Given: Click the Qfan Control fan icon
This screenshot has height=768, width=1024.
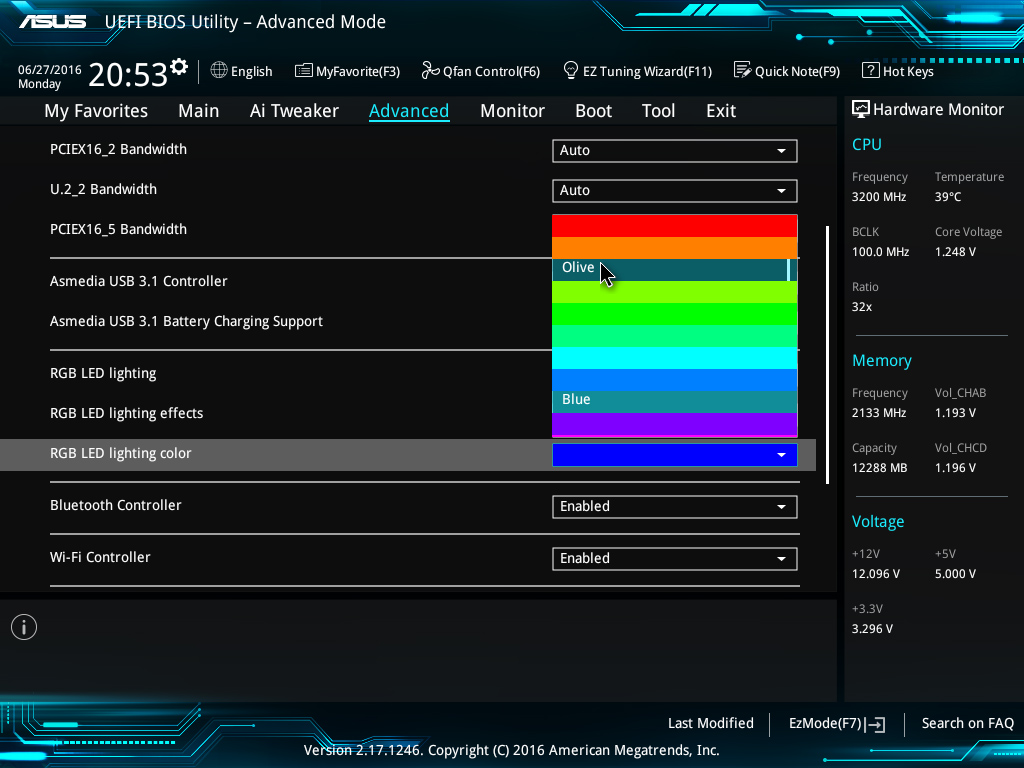Looking at the screenshot, I should point(430,70).
